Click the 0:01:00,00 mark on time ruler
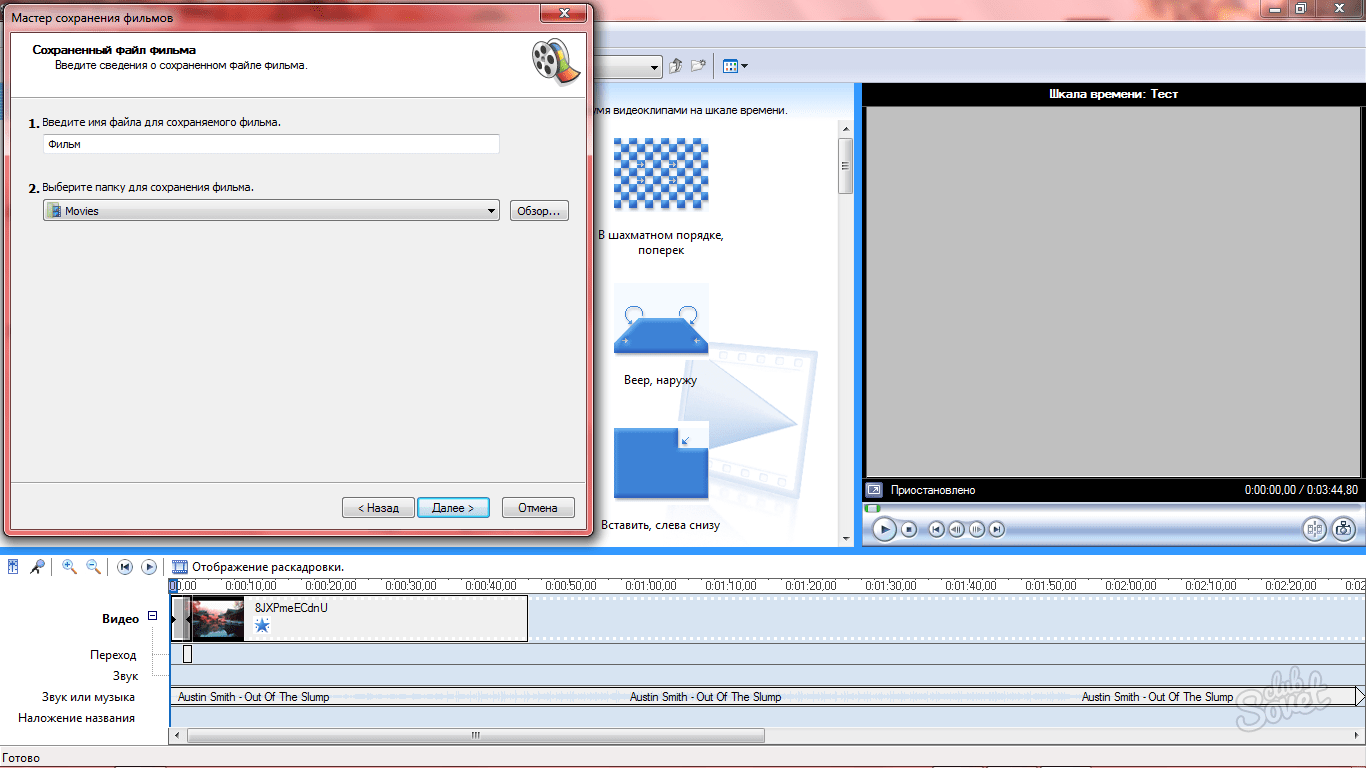The height and width of the screenshot is (768, 1366). coord(651,586)
